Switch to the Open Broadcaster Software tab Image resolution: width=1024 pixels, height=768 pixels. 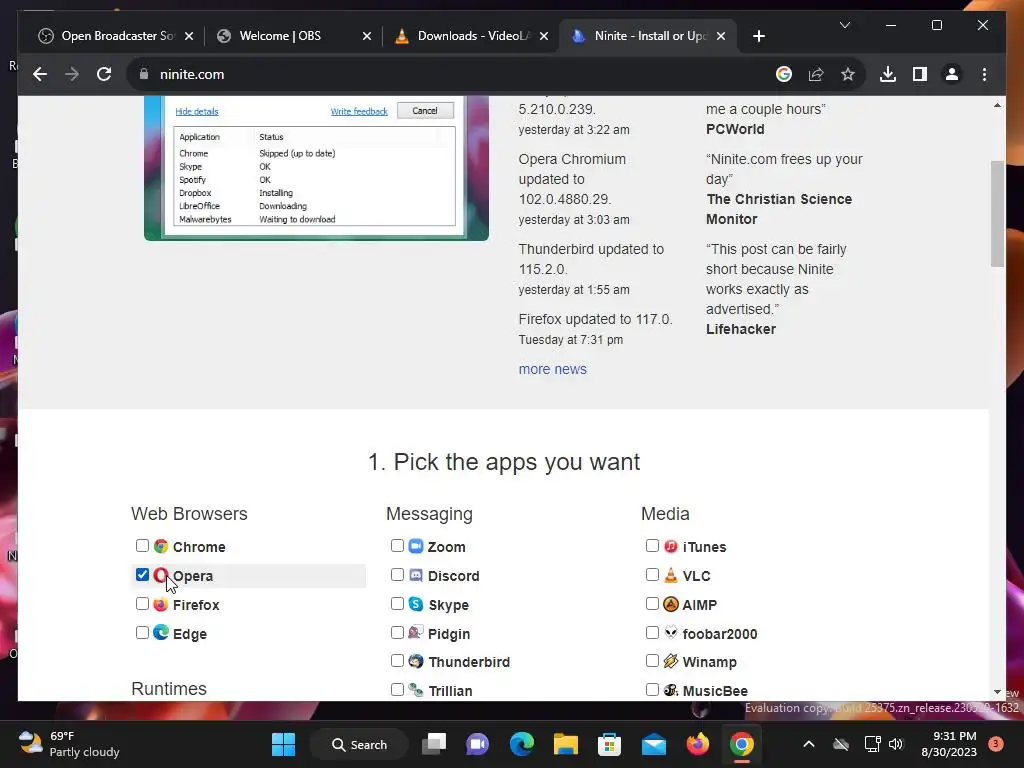[x=115, y=36]
